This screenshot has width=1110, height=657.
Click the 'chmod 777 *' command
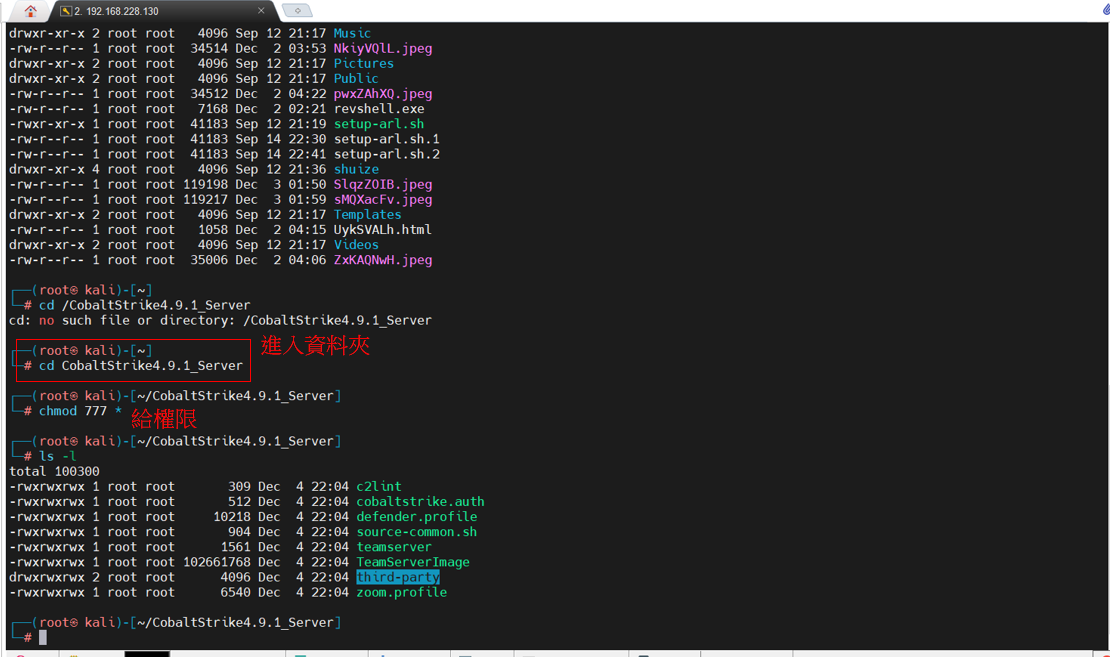tap(80, 411)
